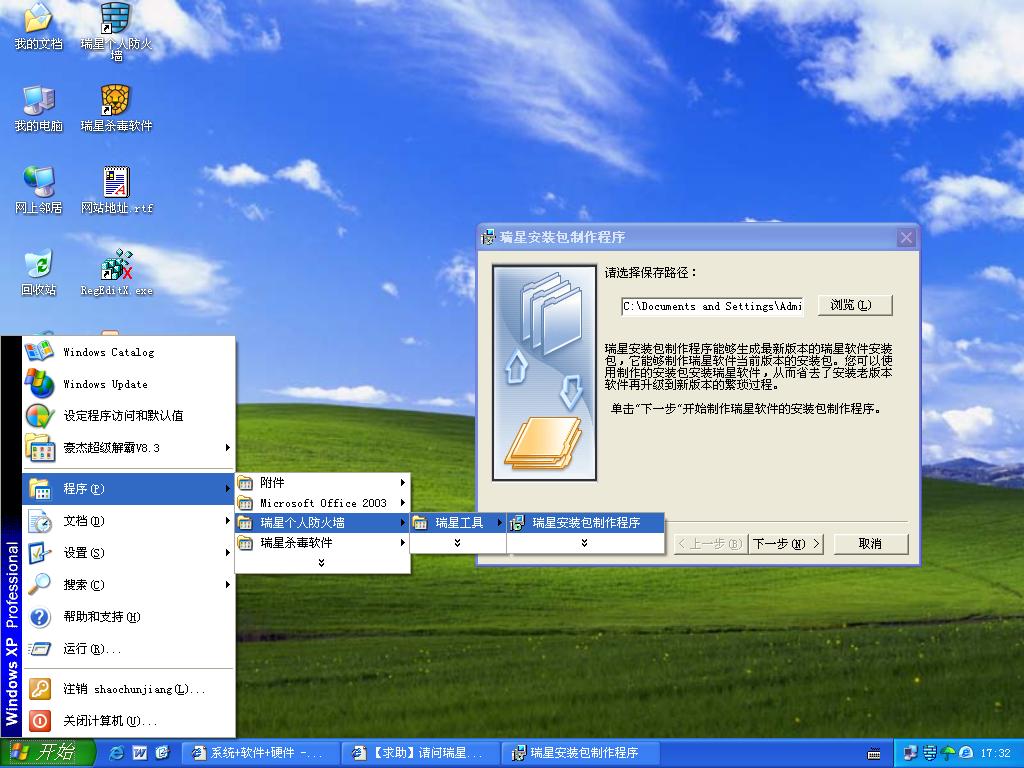Click the 关闭计算机 red power icon
The width and height of the screenshot is (1024, 768).
pos(40,721)
